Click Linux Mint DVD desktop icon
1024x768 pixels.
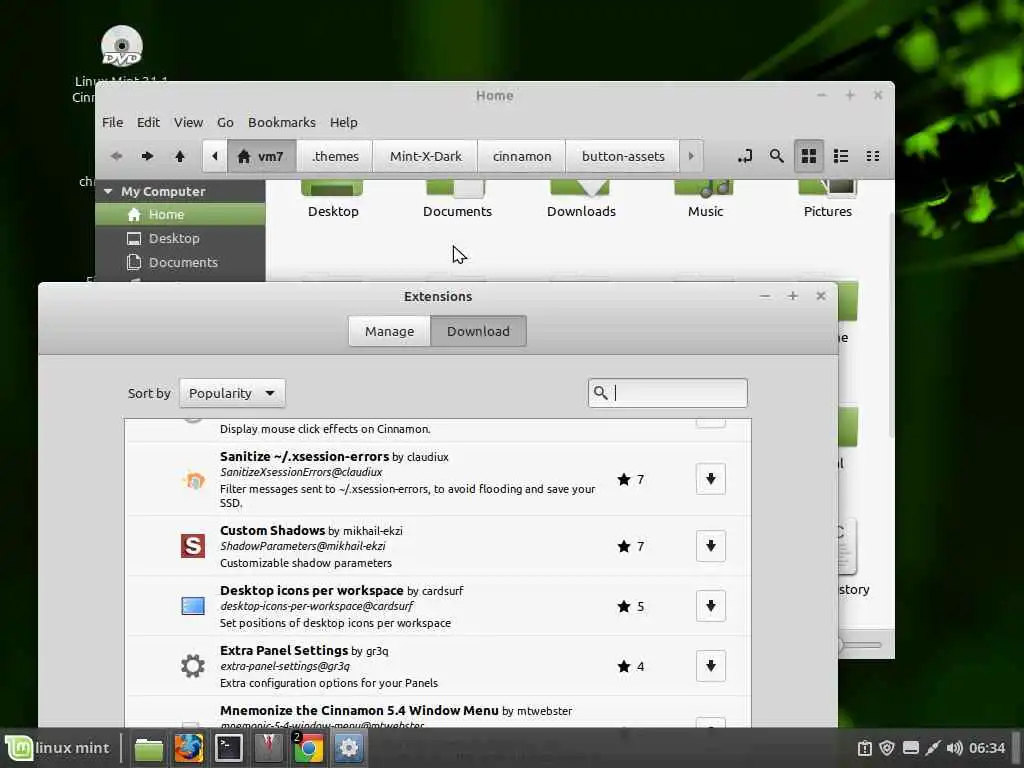coord(121,46)
